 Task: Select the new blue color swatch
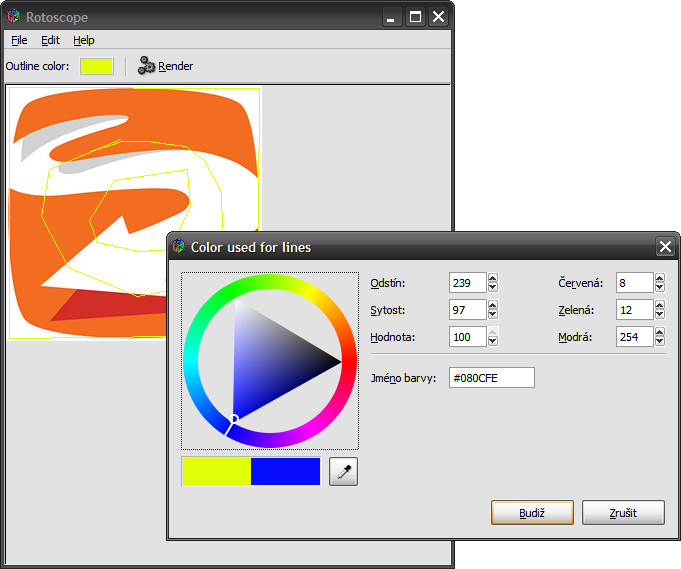click(285, 471)
